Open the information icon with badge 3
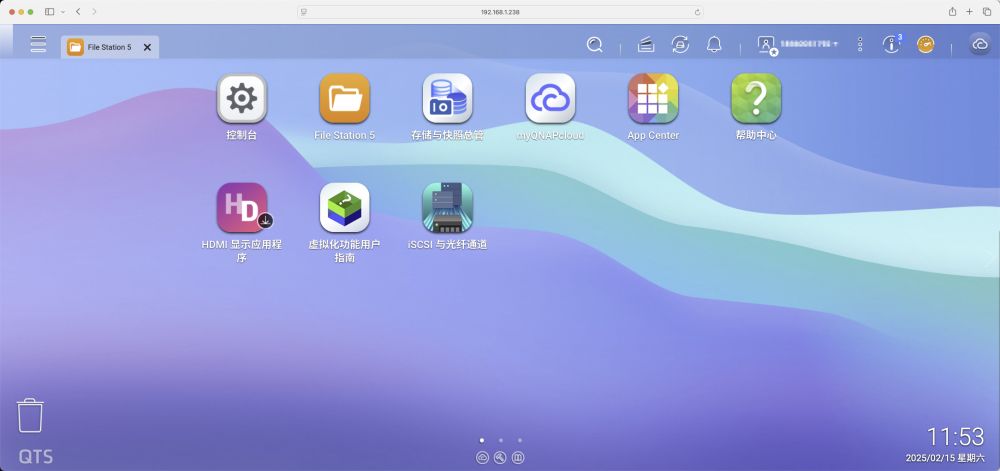The height and width of the screenshot is (471, 1000). (891, 44)
